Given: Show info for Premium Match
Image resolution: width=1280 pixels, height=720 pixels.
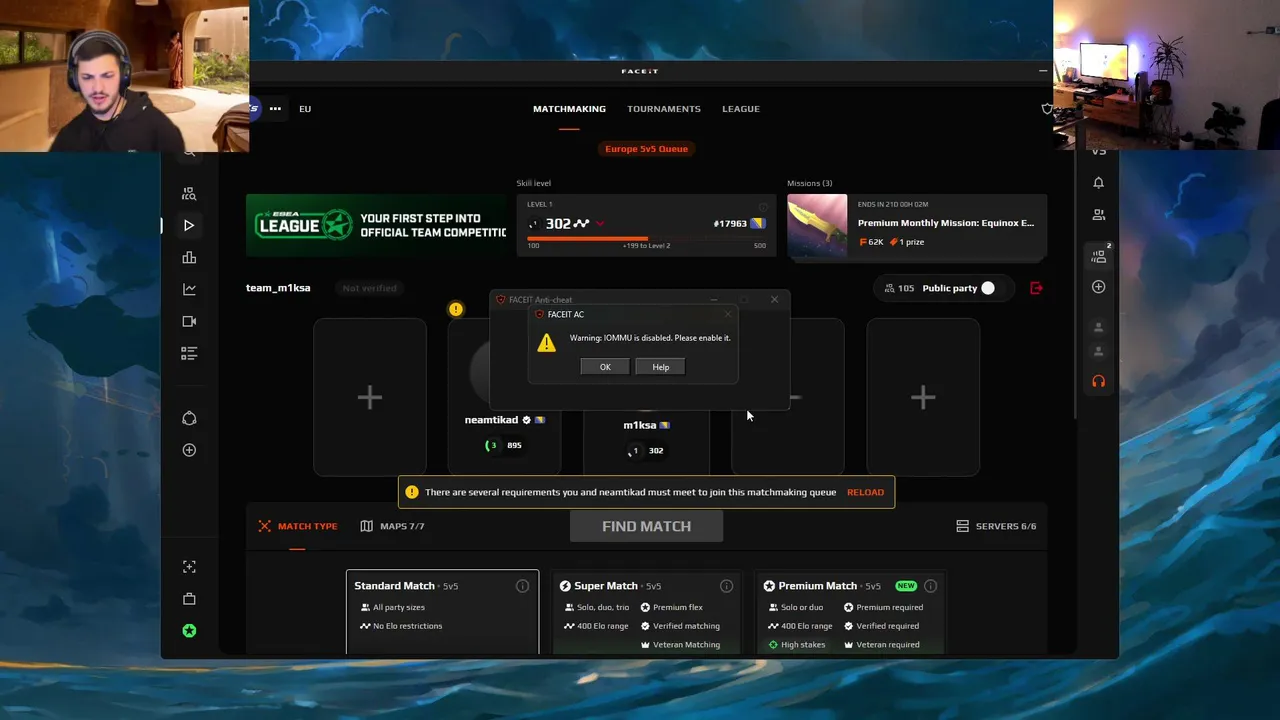Looking at the screenshot, I should tap(930, 586).
